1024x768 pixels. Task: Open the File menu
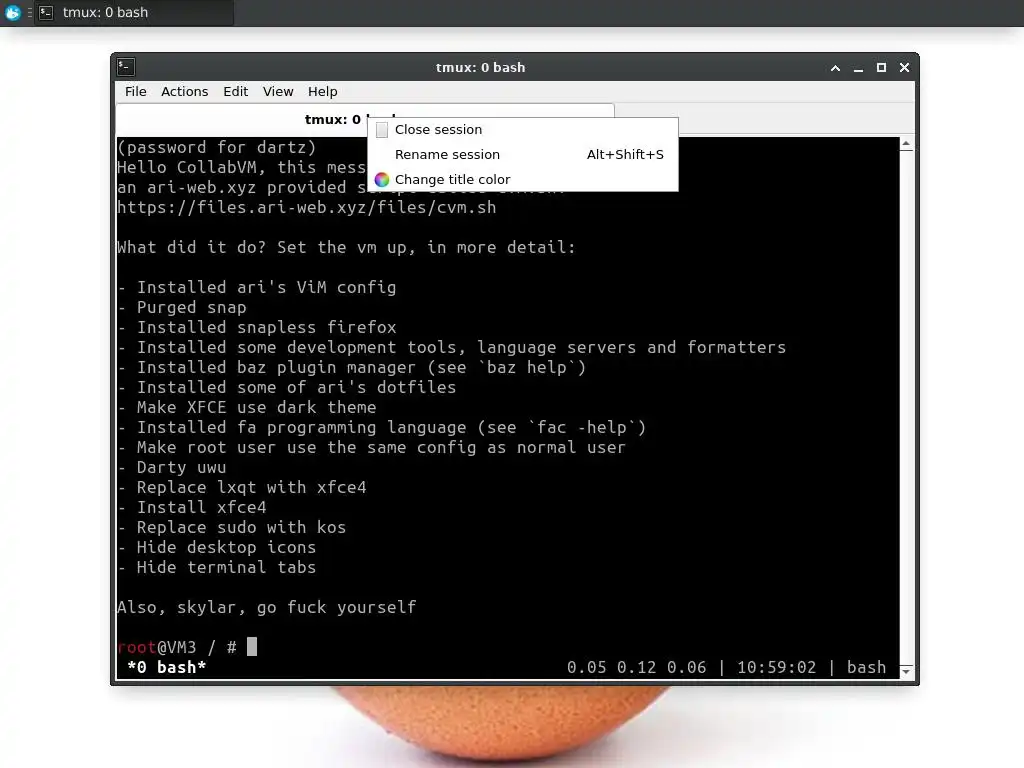tap(136, 91)
